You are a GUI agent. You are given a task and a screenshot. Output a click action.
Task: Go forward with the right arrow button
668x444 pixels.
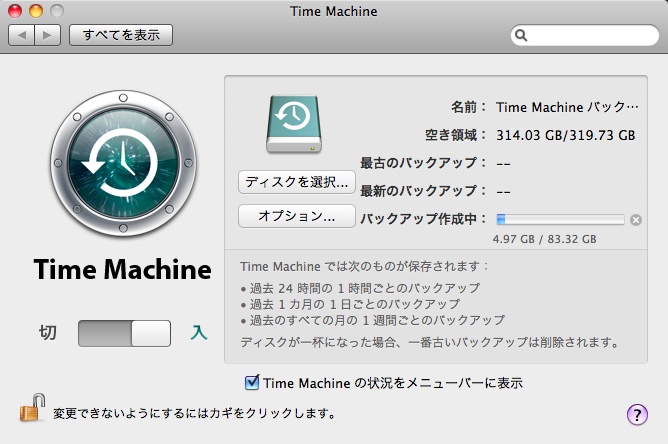[48, 35]
